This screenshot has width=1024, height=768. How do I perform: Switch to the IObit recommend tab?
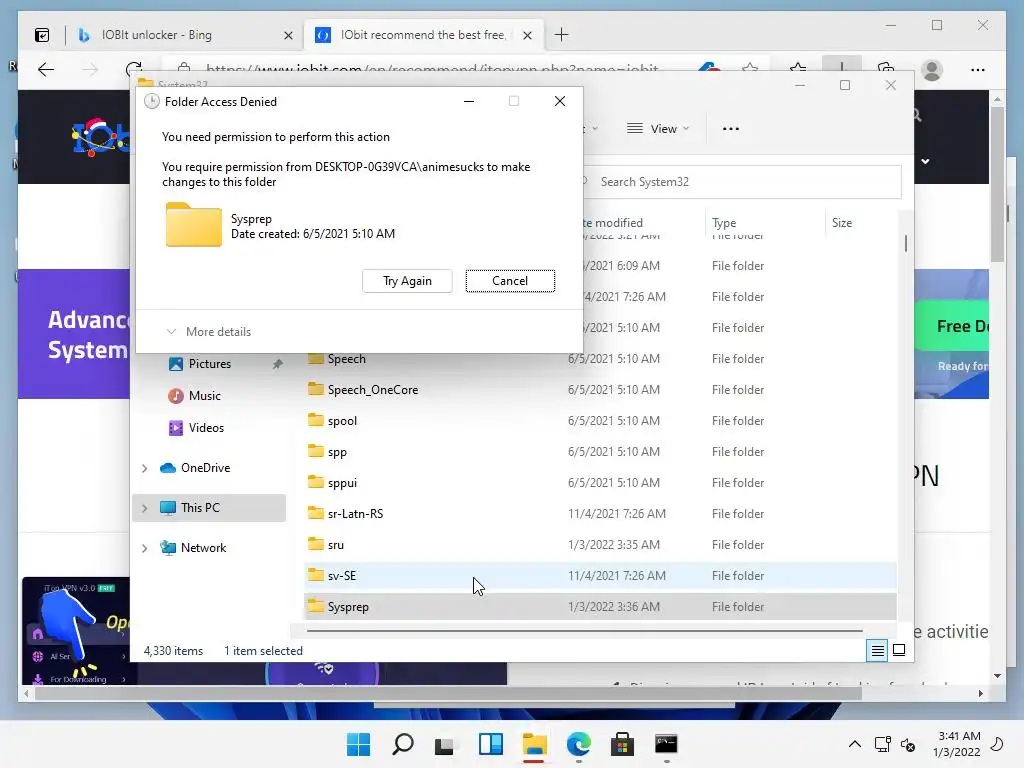point(423,35)
